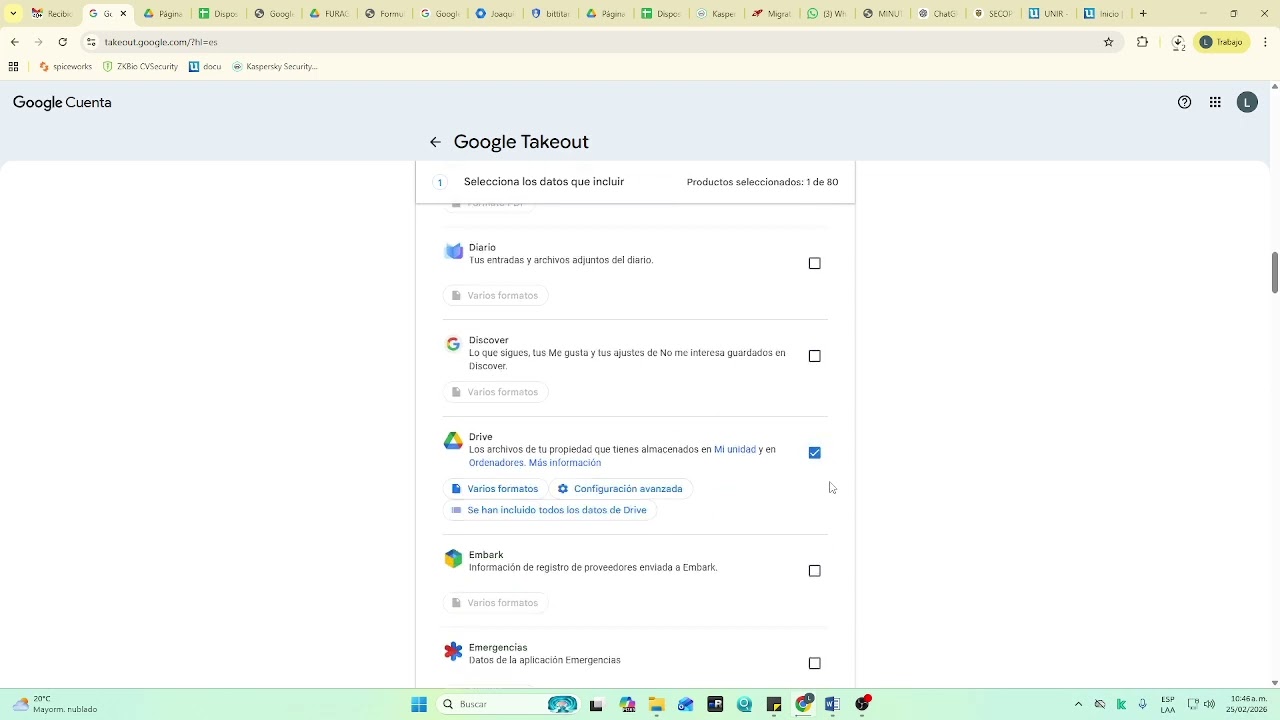Go back using the arrow beside Google Takeout

tap(435, 142)
